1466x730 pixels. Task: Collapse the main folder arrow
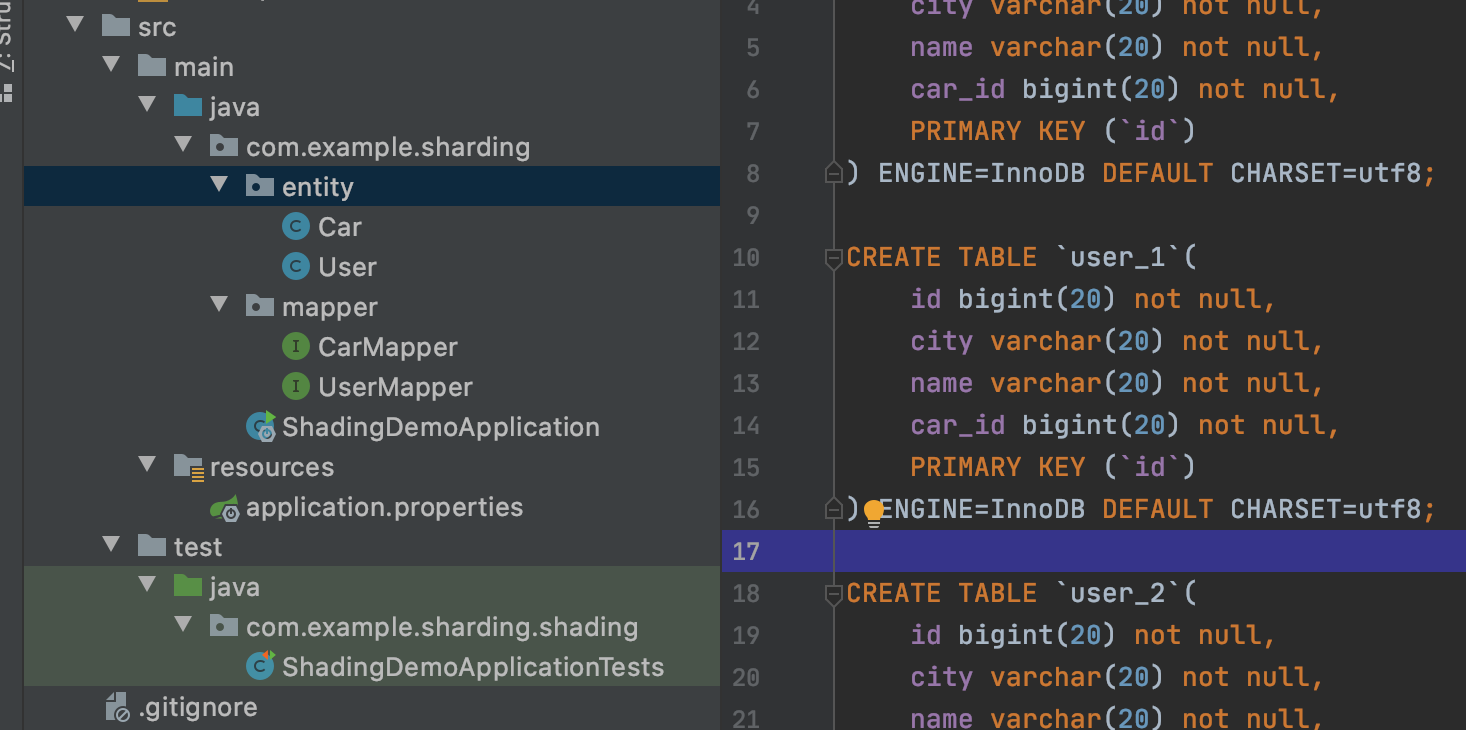111,65
